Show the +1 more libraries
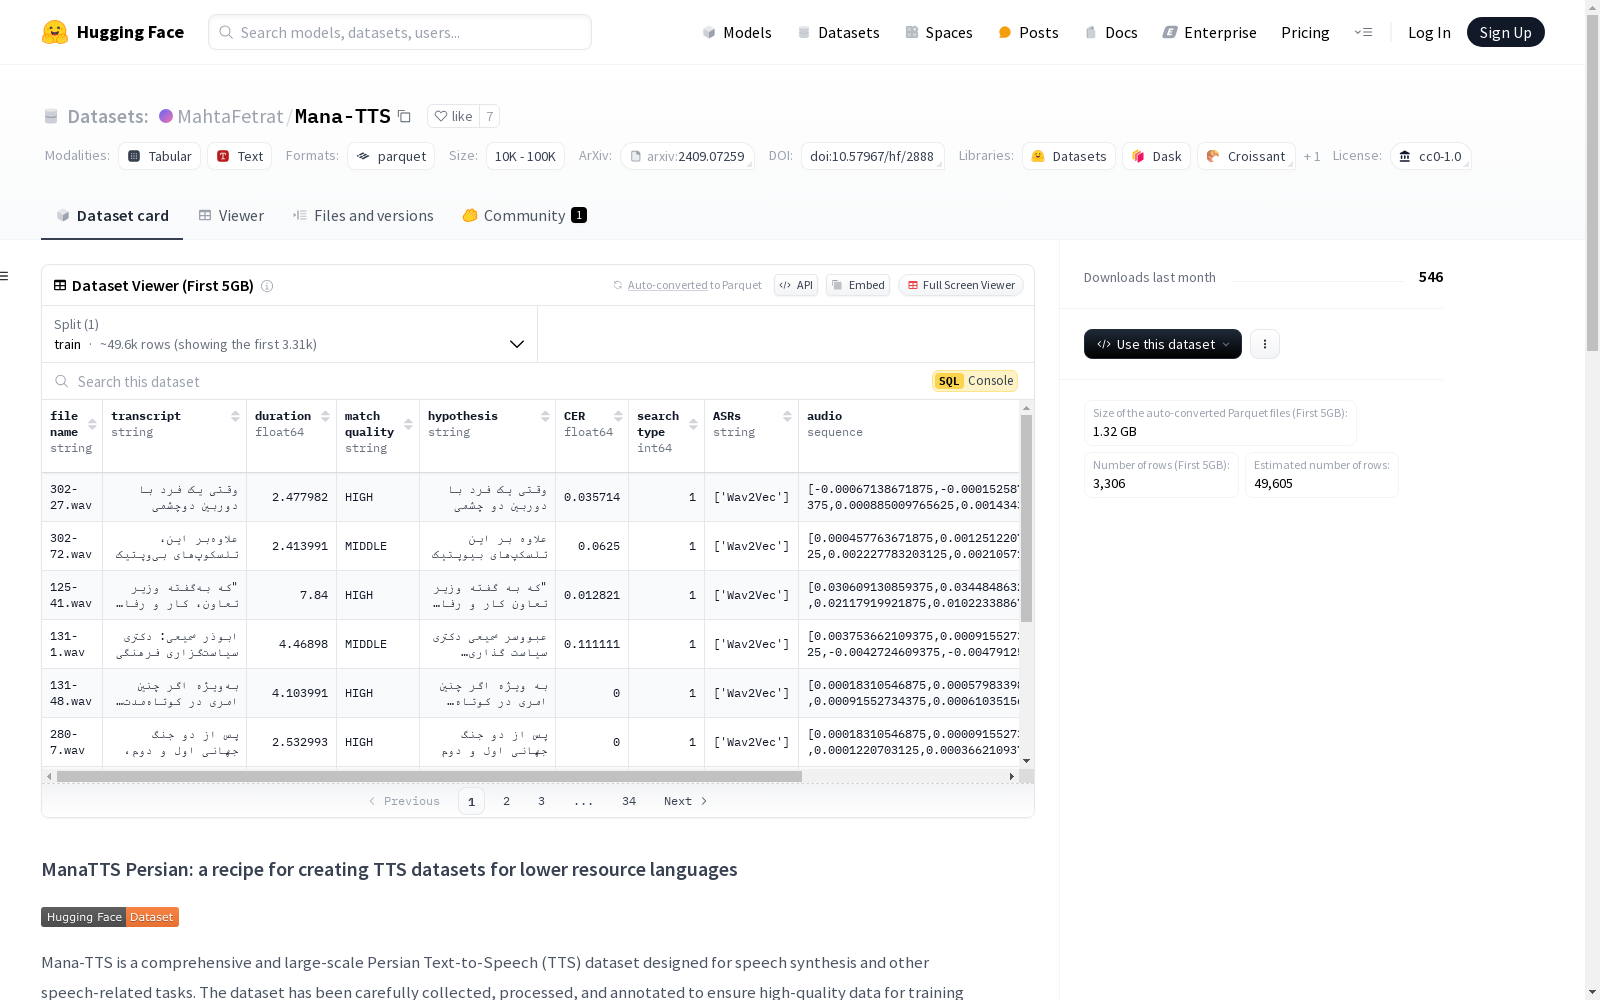1600x1000 pixels. (x=1312, y=156)
